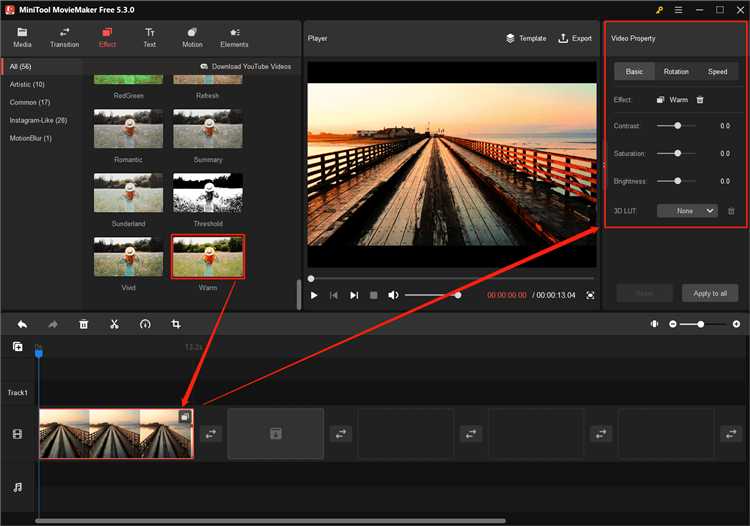Mute the player volume speaker icon
The image size is (750, 526).
tap(393, 295)
